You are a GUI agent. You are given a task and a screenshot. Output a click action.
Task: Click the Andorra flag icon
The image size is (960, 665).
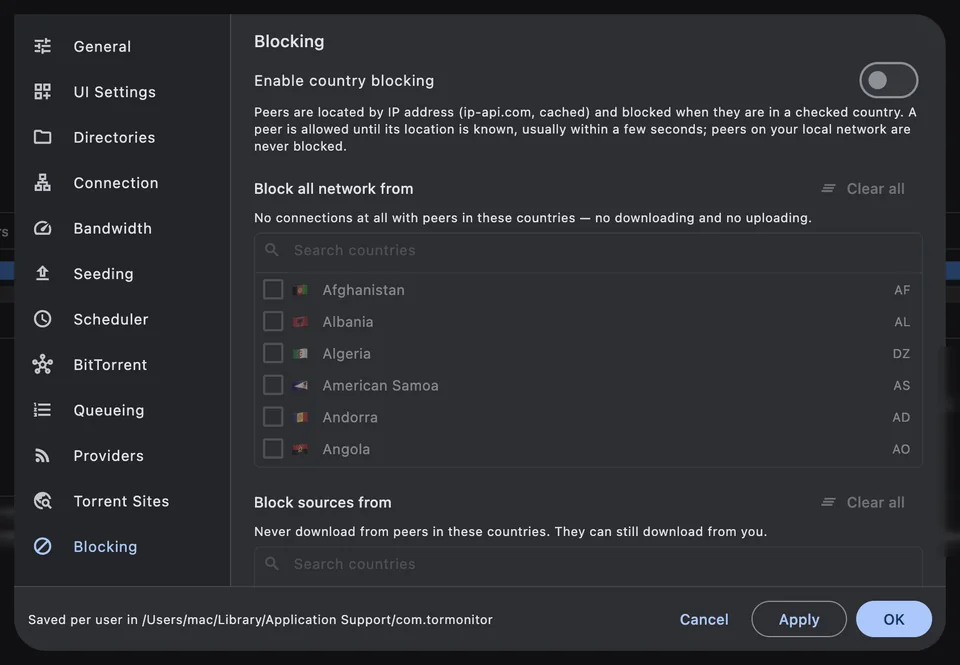click(x=300, y=417)
